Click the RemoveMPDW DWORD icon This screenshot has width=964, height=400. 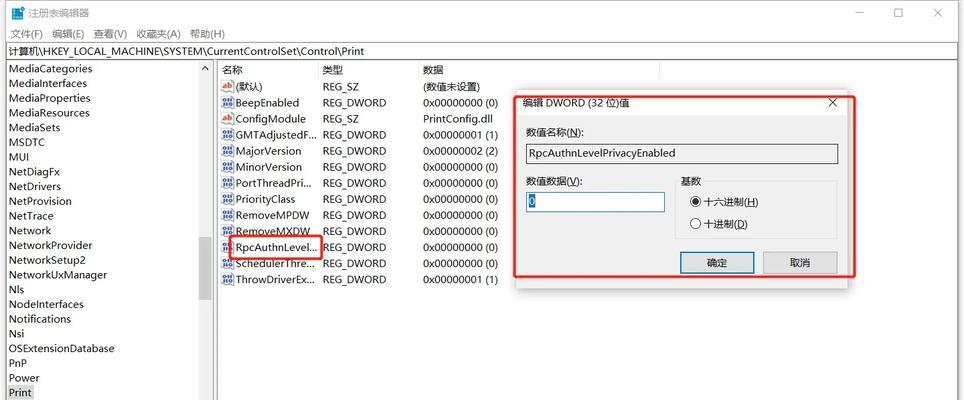227,215
